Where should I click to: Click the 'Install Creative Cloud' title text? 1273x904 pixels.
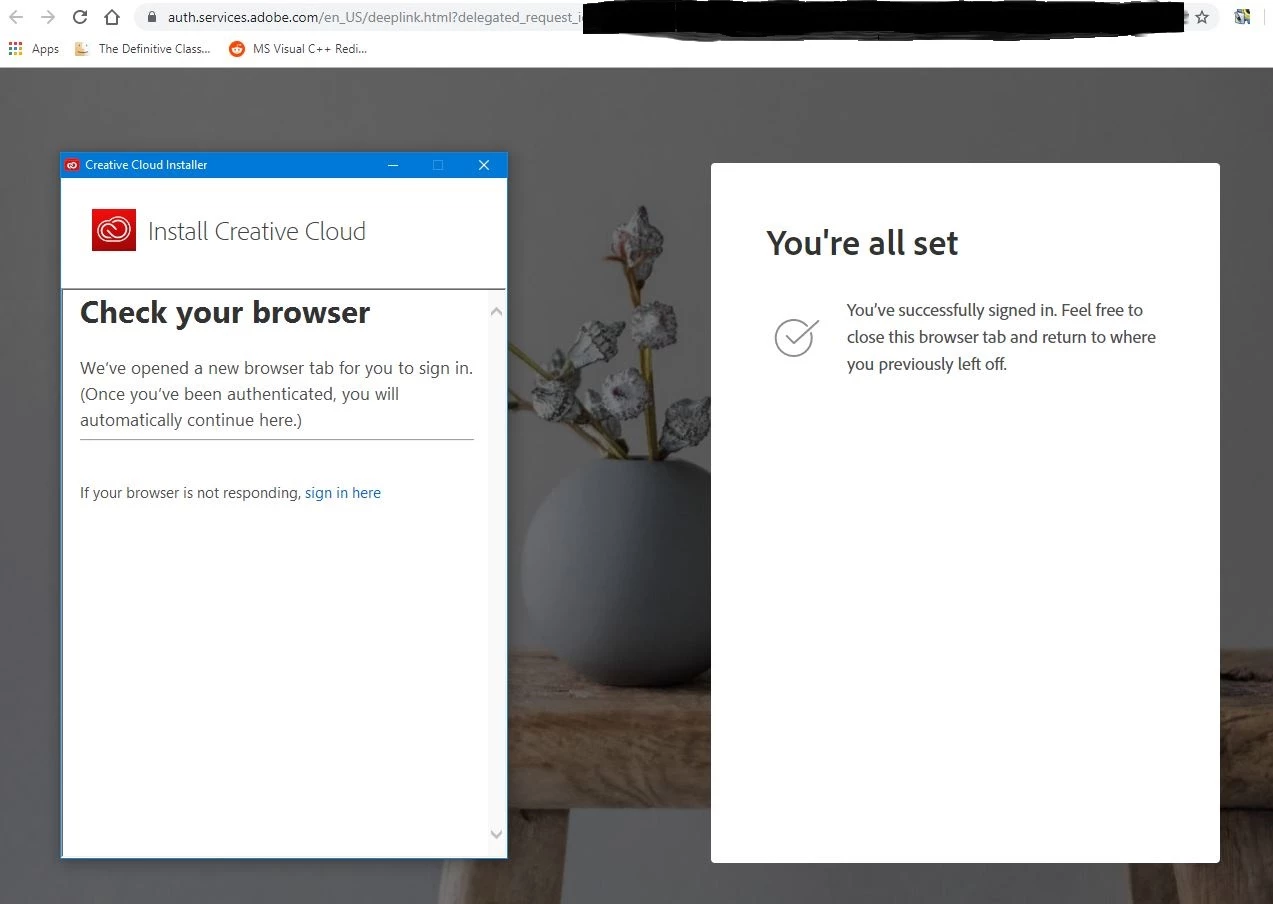(x=257, y=231)
